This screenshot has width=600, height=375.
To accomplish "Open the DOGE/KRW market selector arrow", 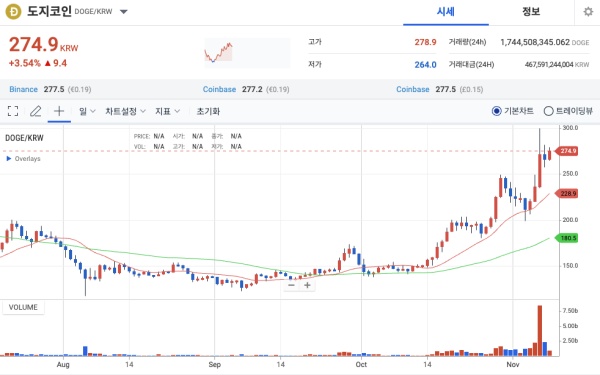I will [124, 12].
